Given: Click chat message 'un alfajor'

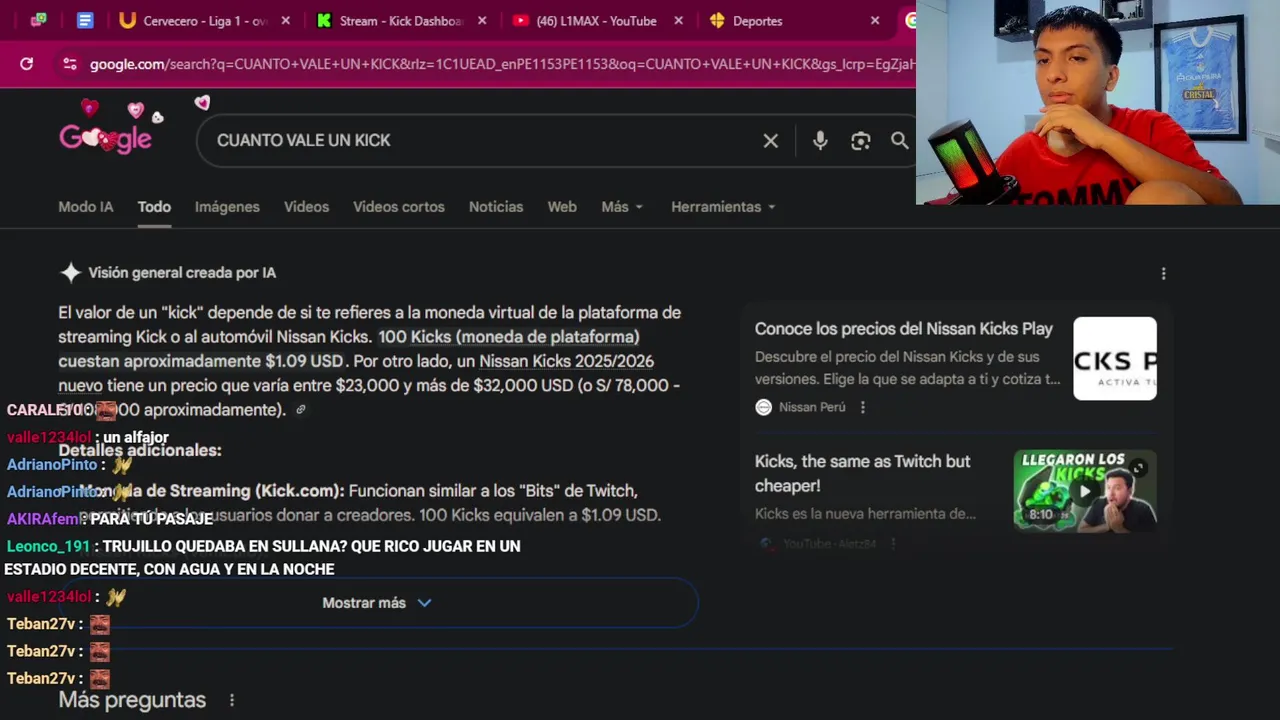Looking at the screenshot, I should tap(136, 437).
